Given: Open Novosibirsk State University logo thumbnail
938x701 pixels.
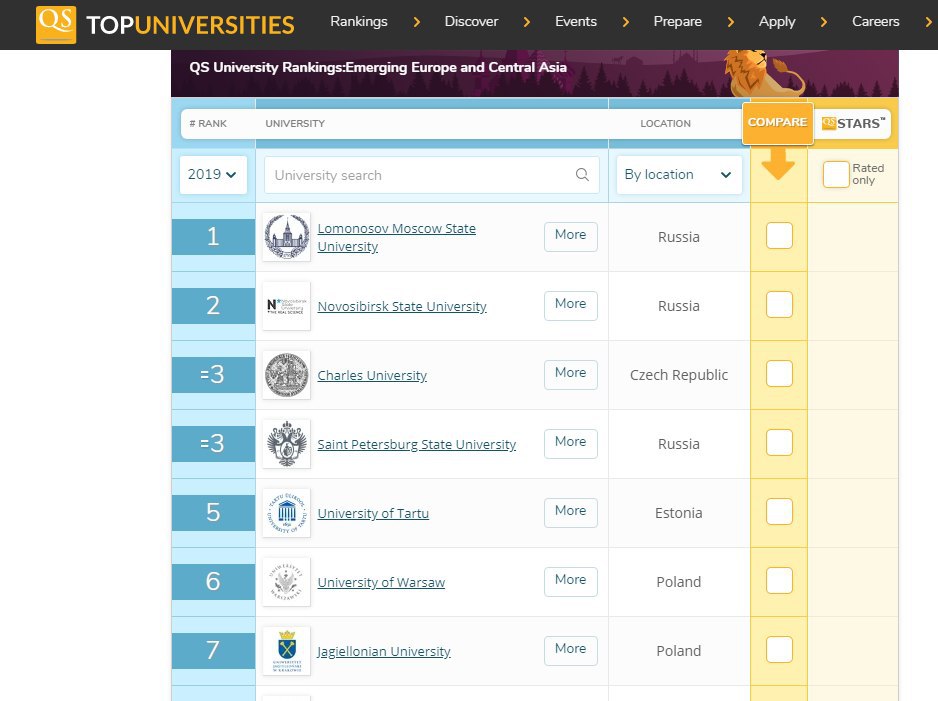Looking at the screenshot, I should point(287,306).
